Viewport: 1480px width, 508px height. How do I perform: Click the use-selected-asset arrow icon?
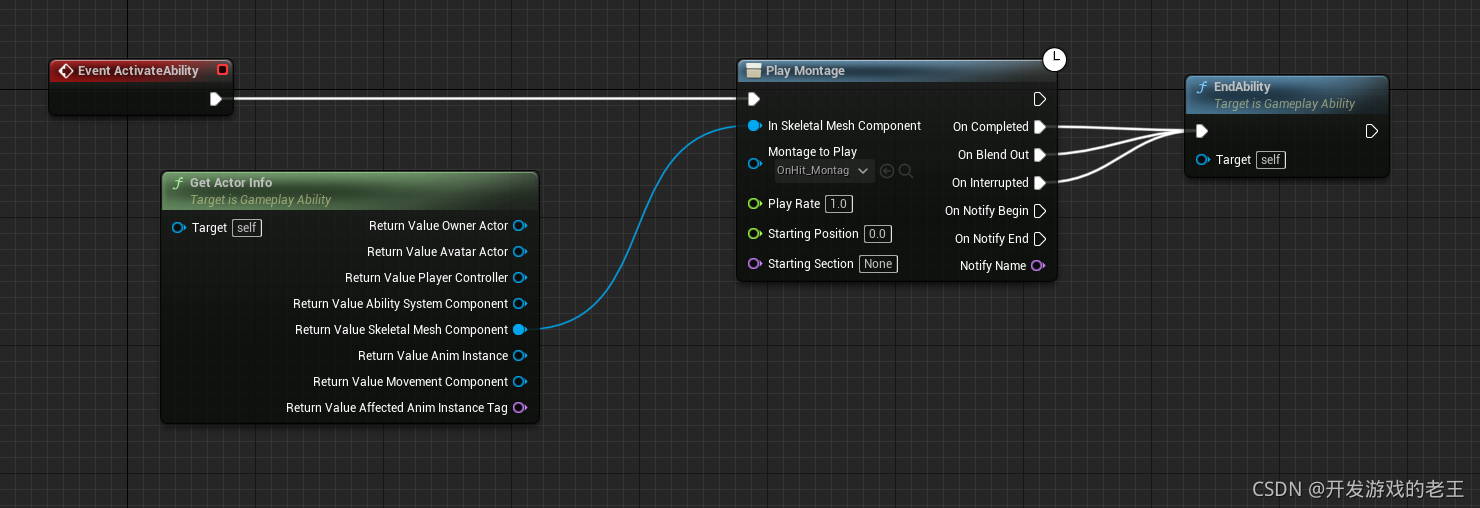click(x=887, y=171)
